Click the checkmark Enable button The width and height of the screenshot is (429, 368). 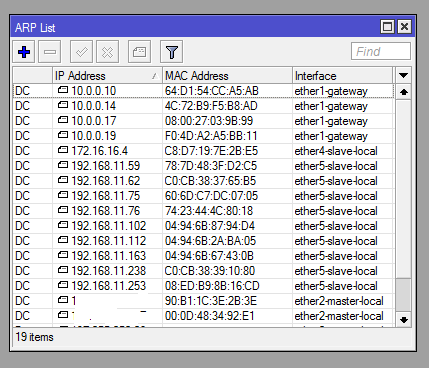point(81,52)
